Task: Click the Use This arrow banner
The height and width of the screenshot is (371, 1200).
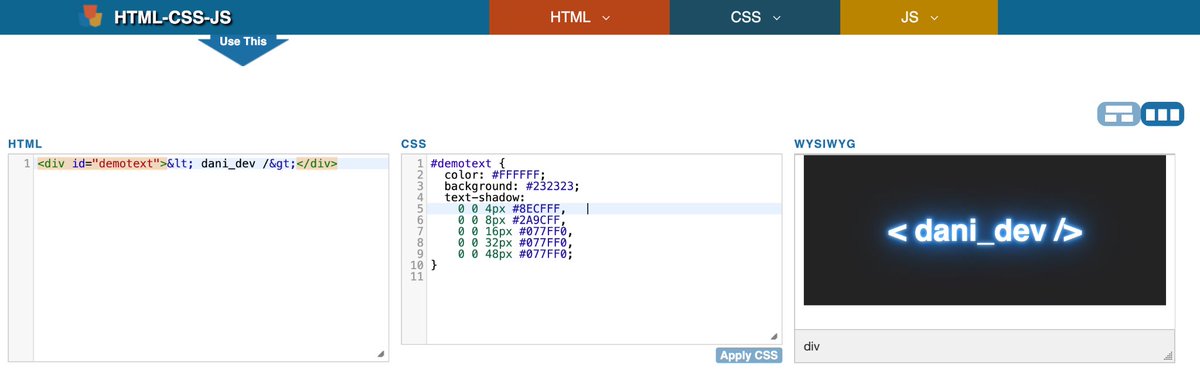Action: pyautogui.click(x=243, y=48)
